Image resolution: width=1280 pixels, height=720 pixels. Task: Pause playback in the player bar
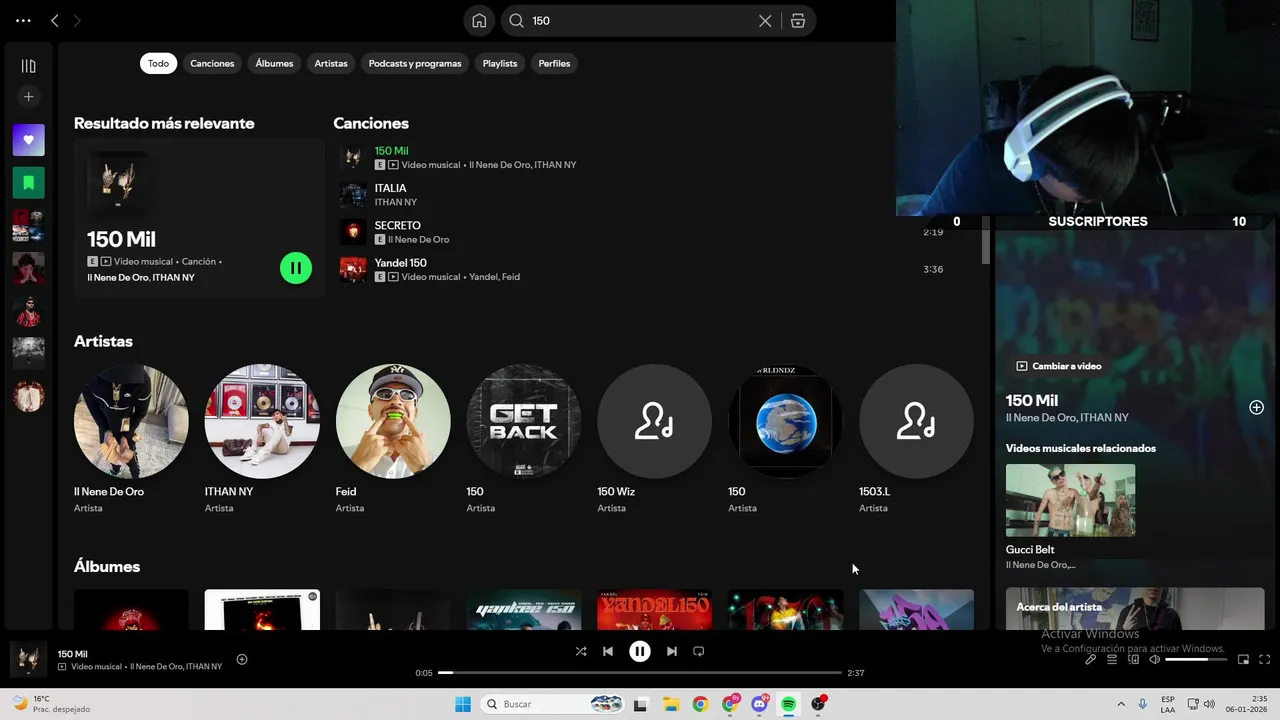tap(640, 651)
